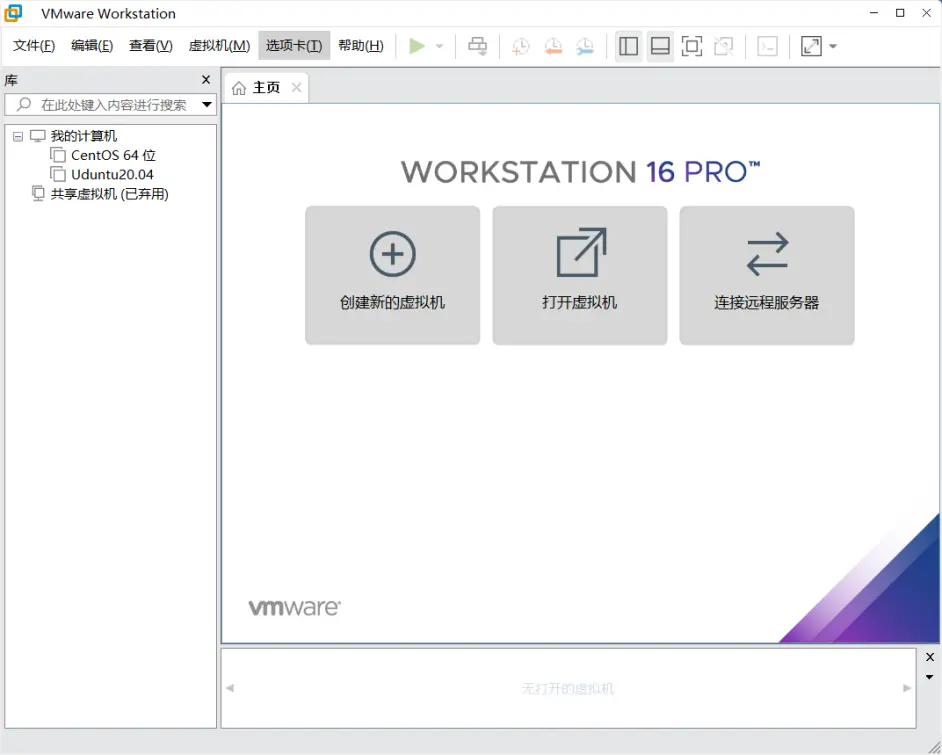Click 打开虚拟机 button
This screenshot has width=942, height=755.
pyautogui.click(x=580, y=275)
